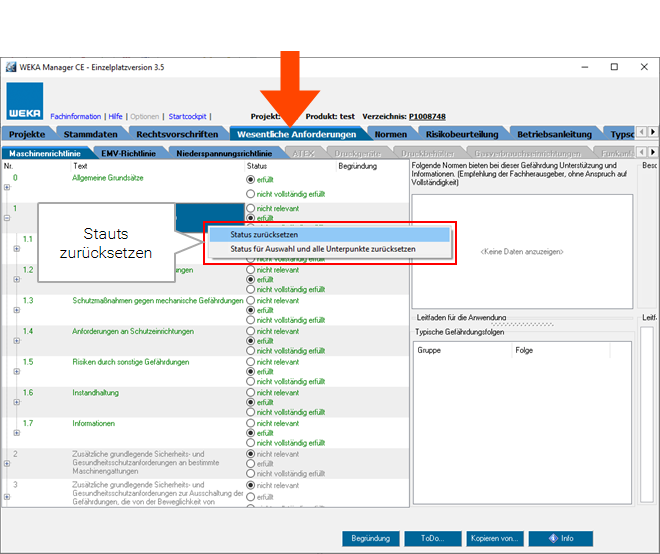The image size is (660, 554).
Task: Click the Gruppe column header
Action: [x=429, y=351]
